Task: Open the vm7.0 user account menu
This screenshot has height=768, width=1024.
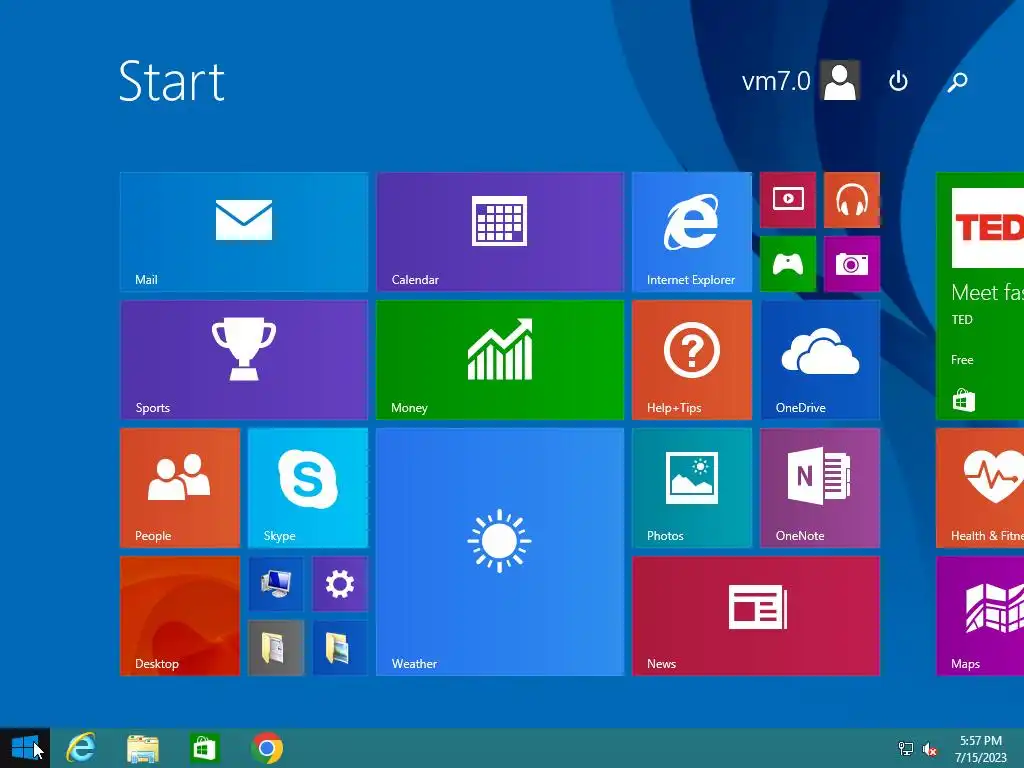Action: coord(801,81)
